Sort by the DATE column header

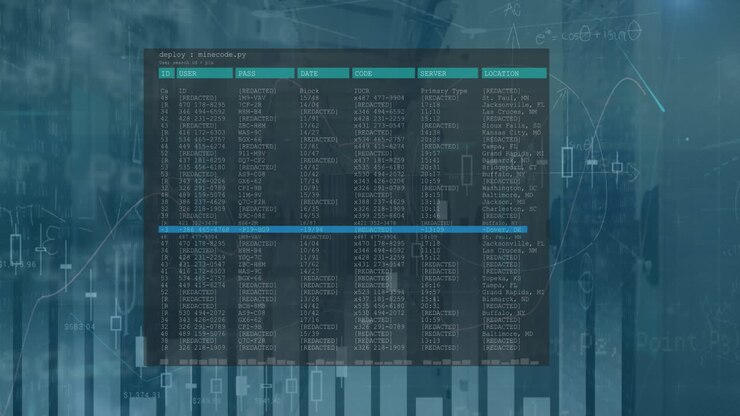[x=323, y=74]
